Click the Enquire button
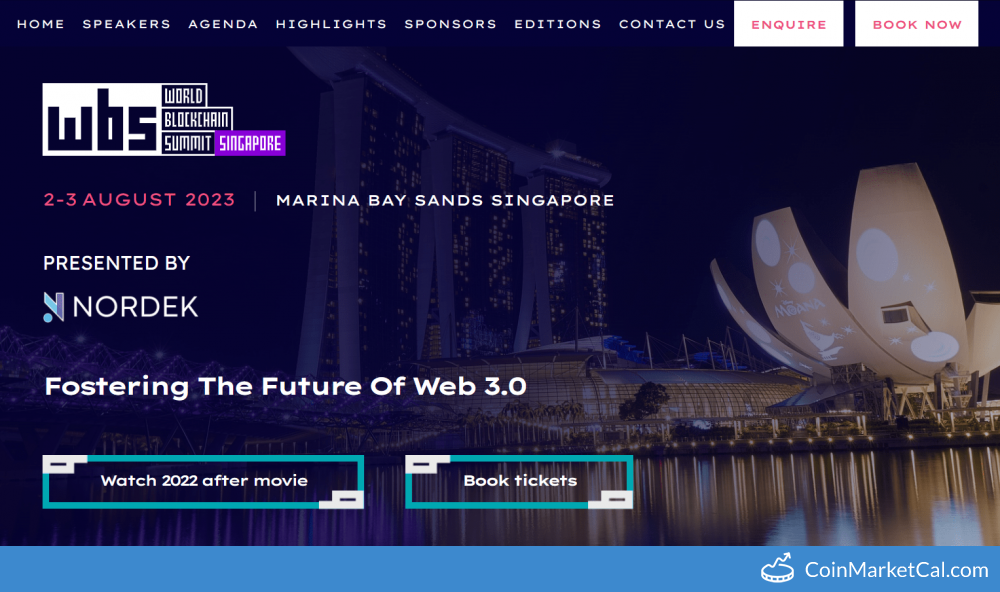 click(x=788, y=24)
